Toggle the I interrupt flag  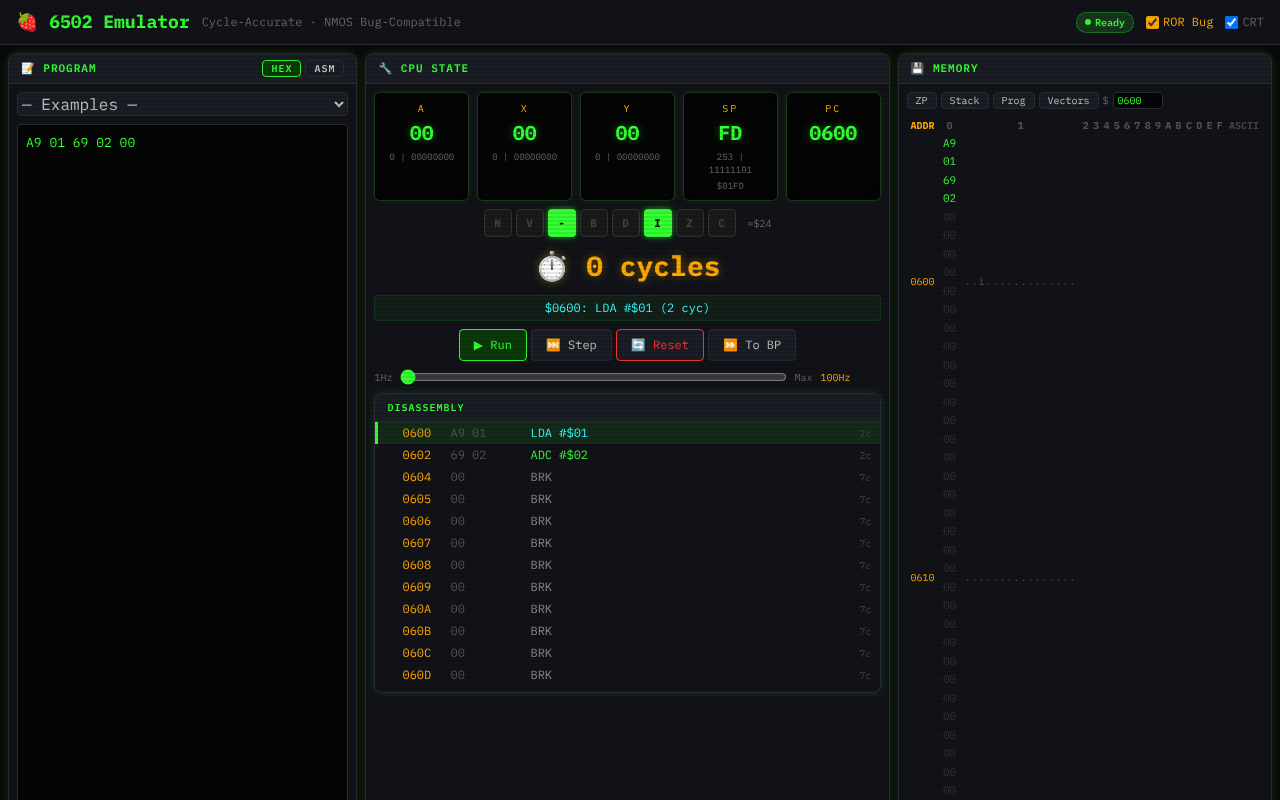click(x=658, y=223)
